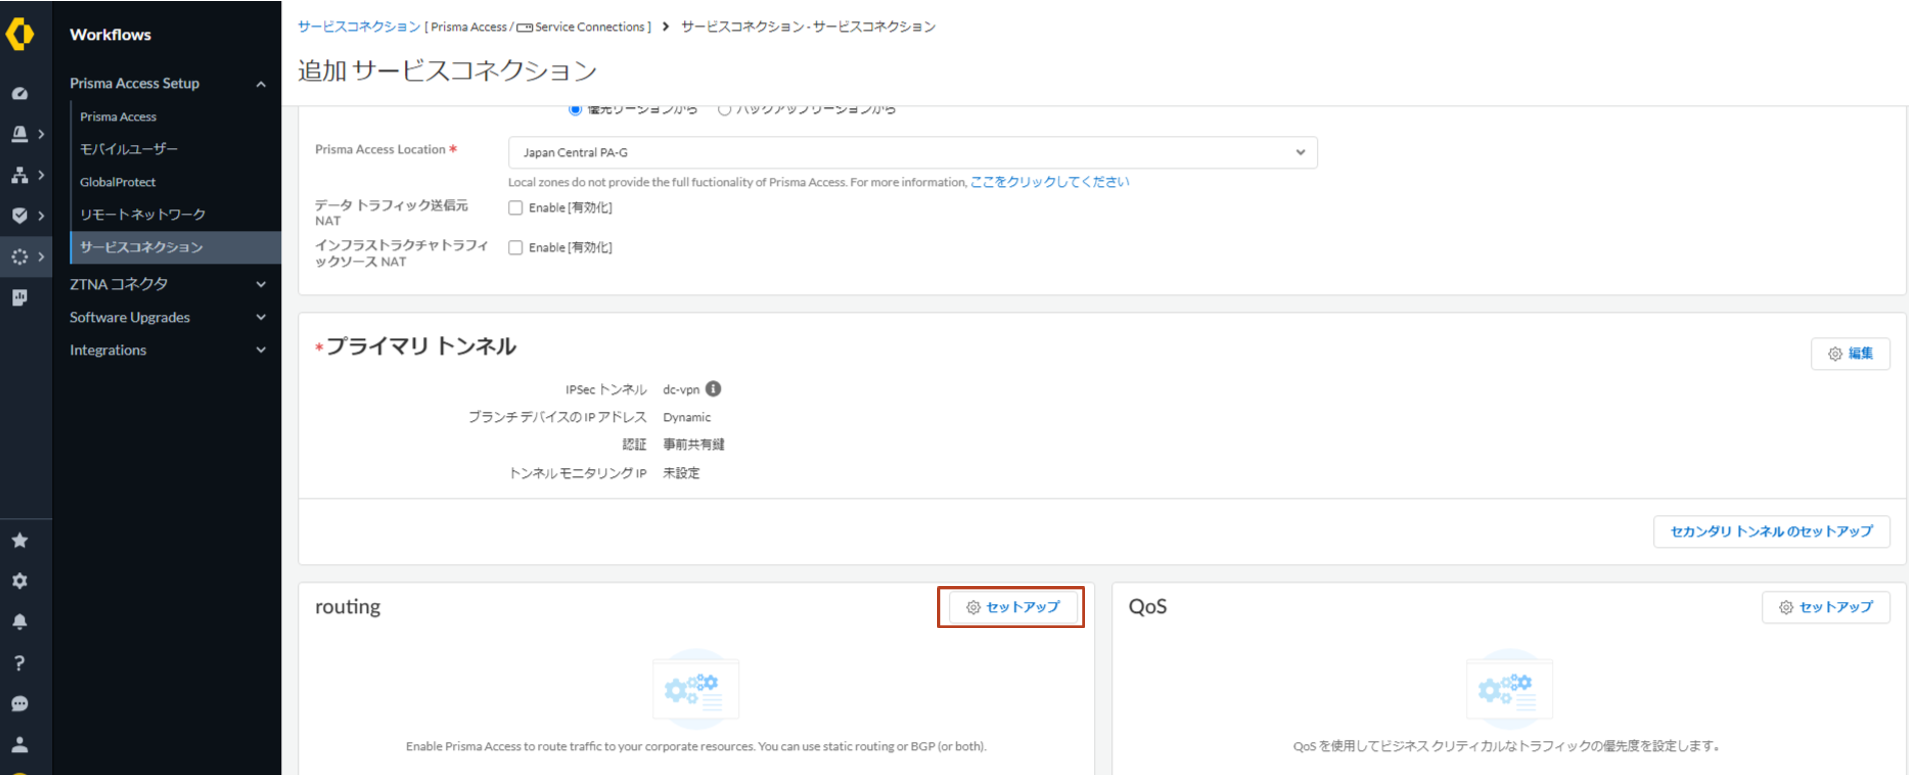Open the workflows dotted-circle sidebar icon
Image resolution: width=1909 pixels, height=775 pixels.
[19, 256]
